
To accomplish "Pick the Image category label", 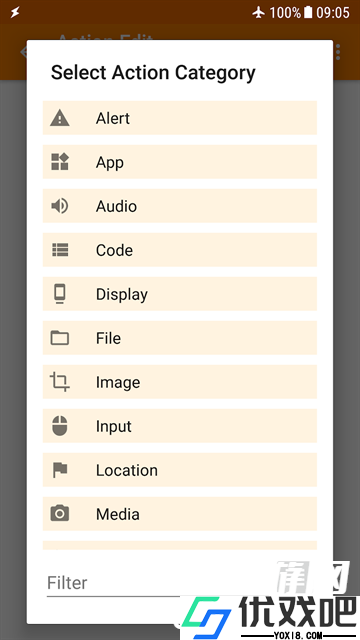I will [118, 382].
